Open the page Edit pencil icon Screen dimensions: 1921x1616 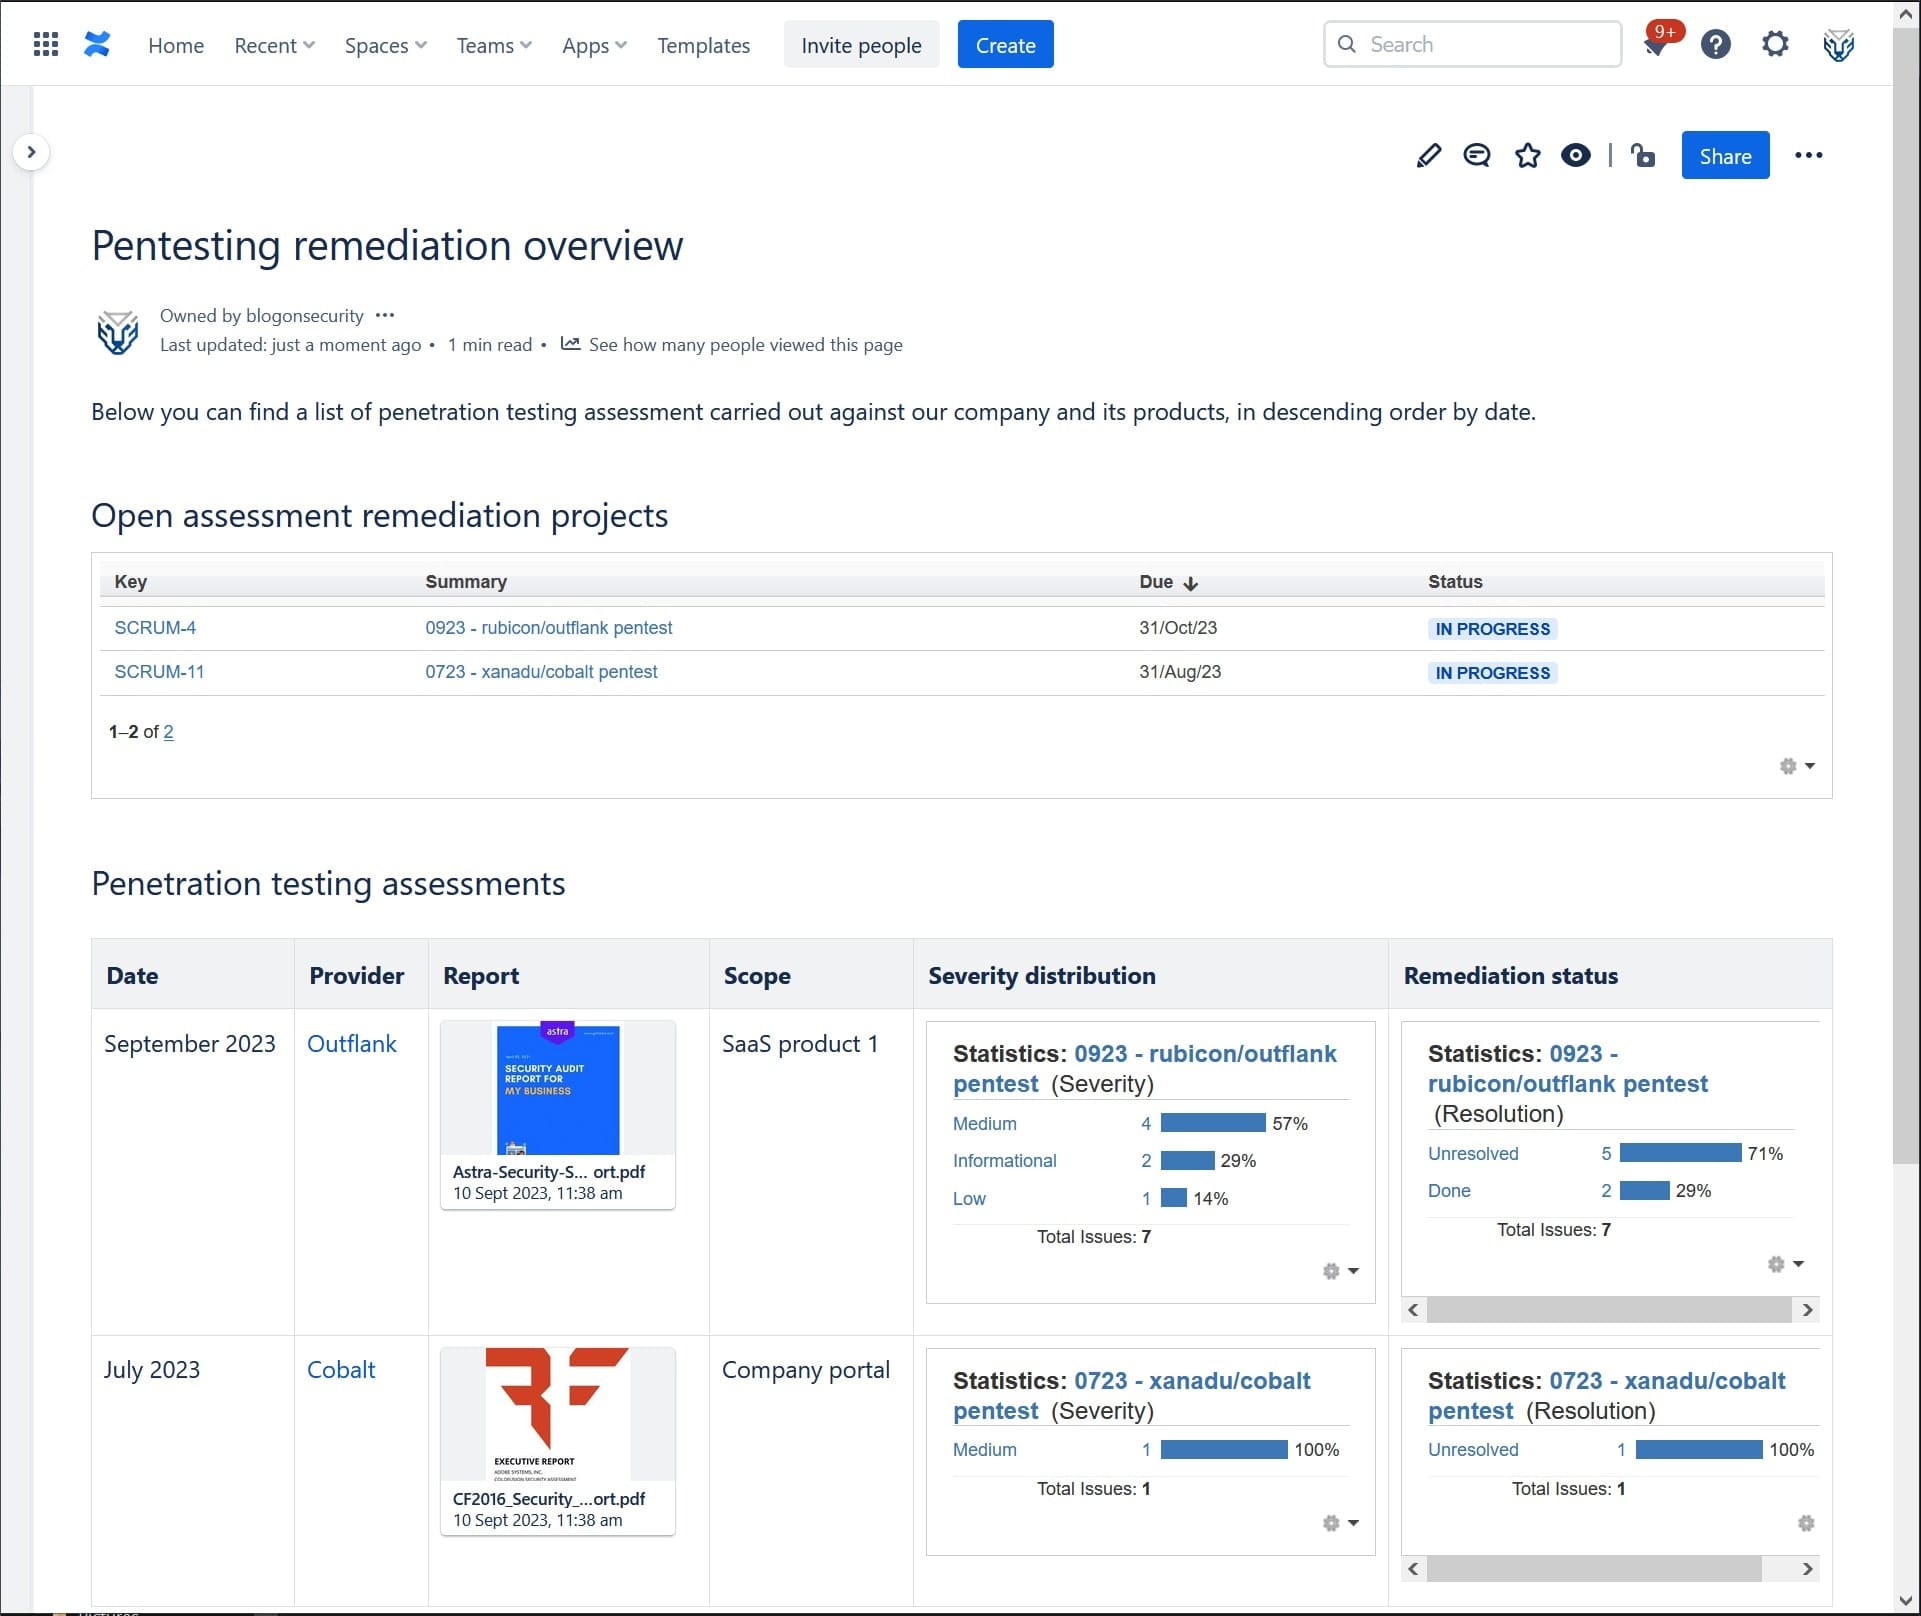pos(1428,155)
